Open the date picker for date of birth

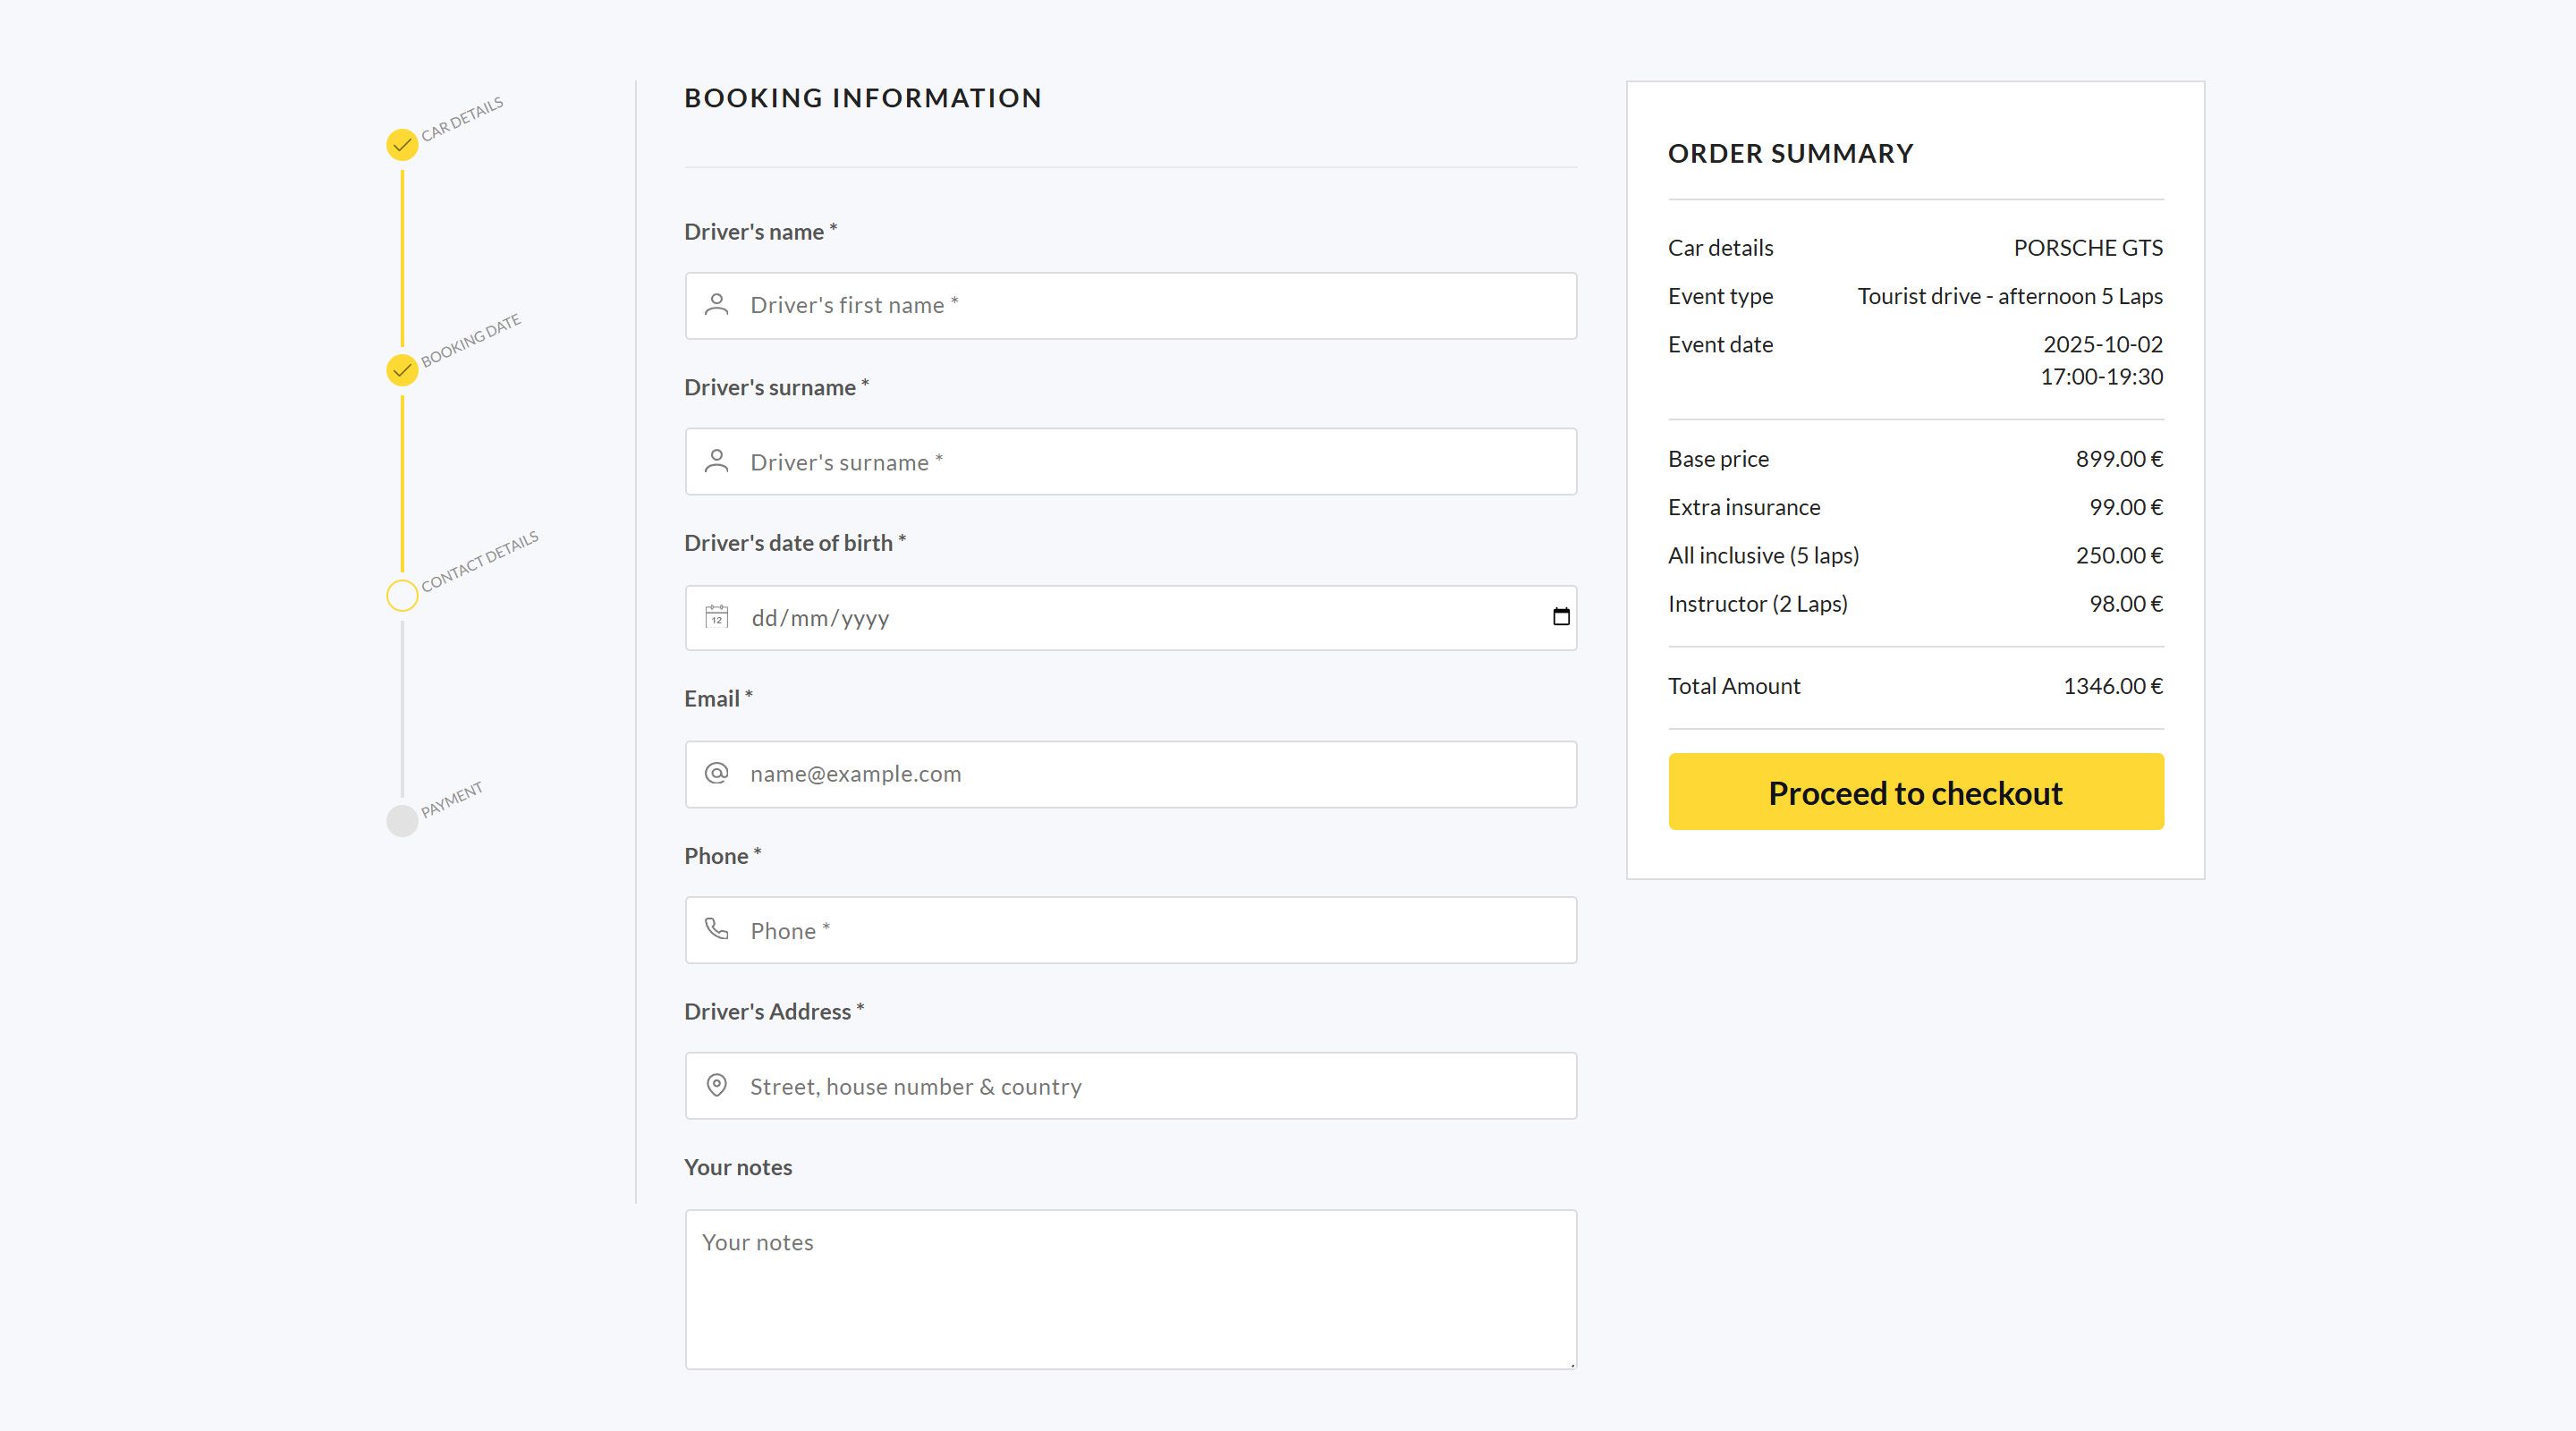click(1560, 617)
